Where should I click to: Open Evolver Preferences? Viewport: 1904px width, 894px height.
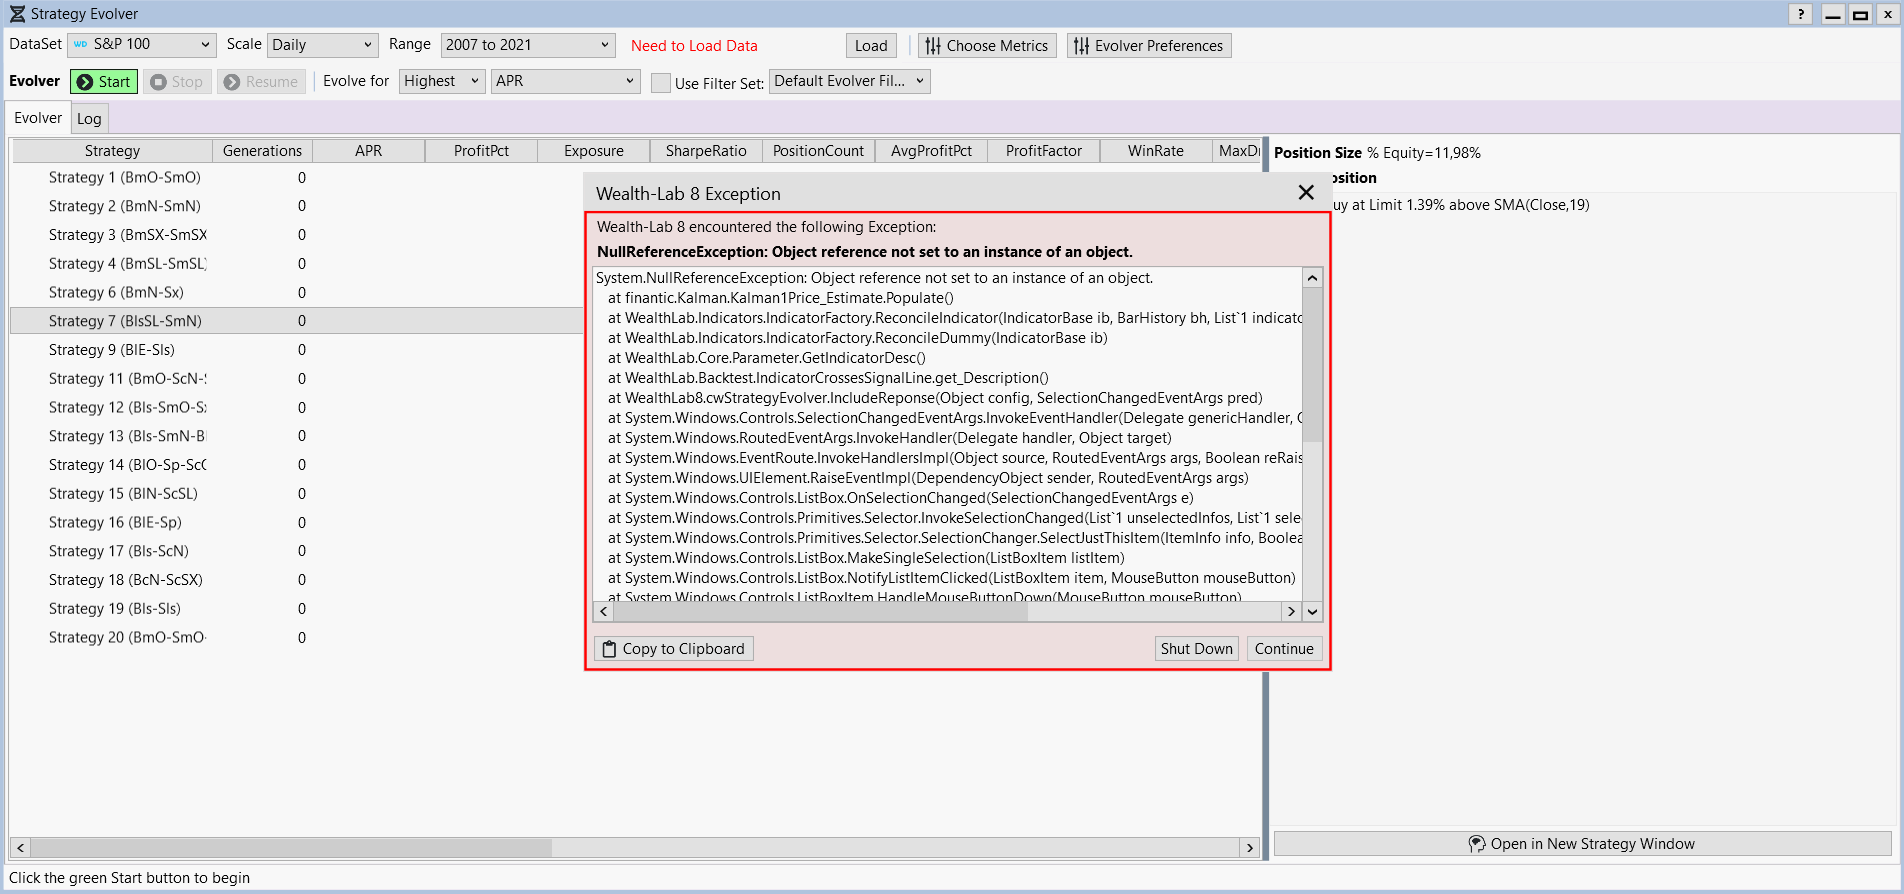click(1148, 46)
